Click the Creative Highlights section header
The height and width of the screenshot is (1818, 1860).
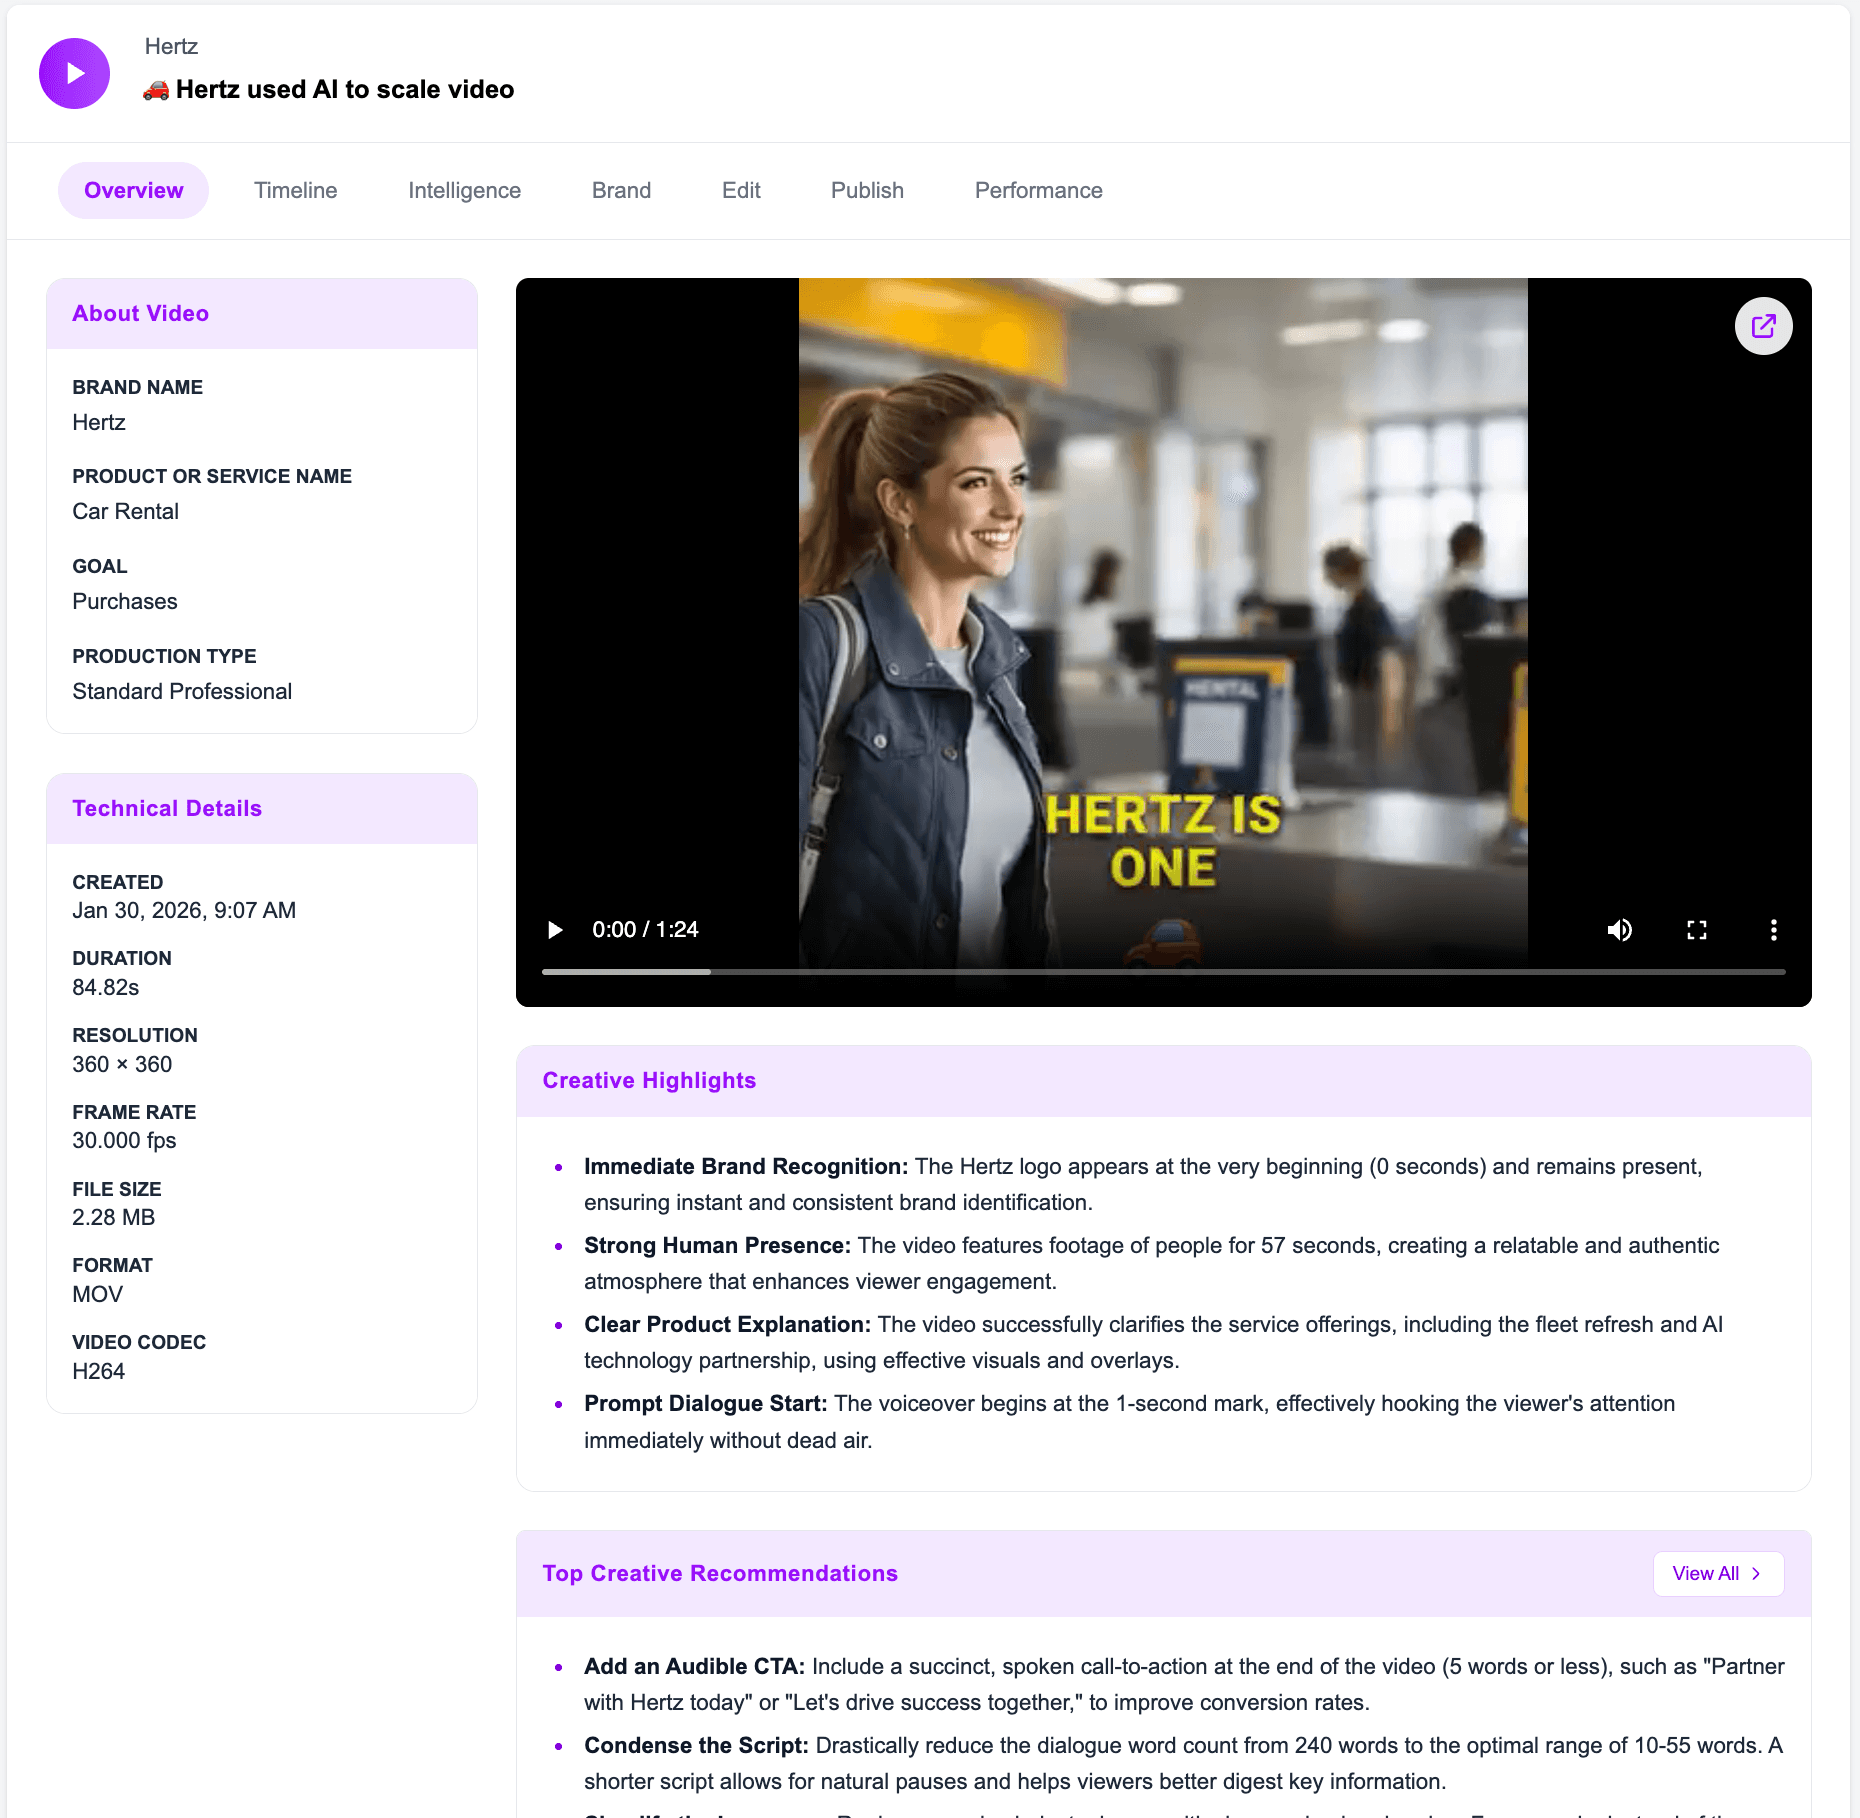(x=649, y=1080)
